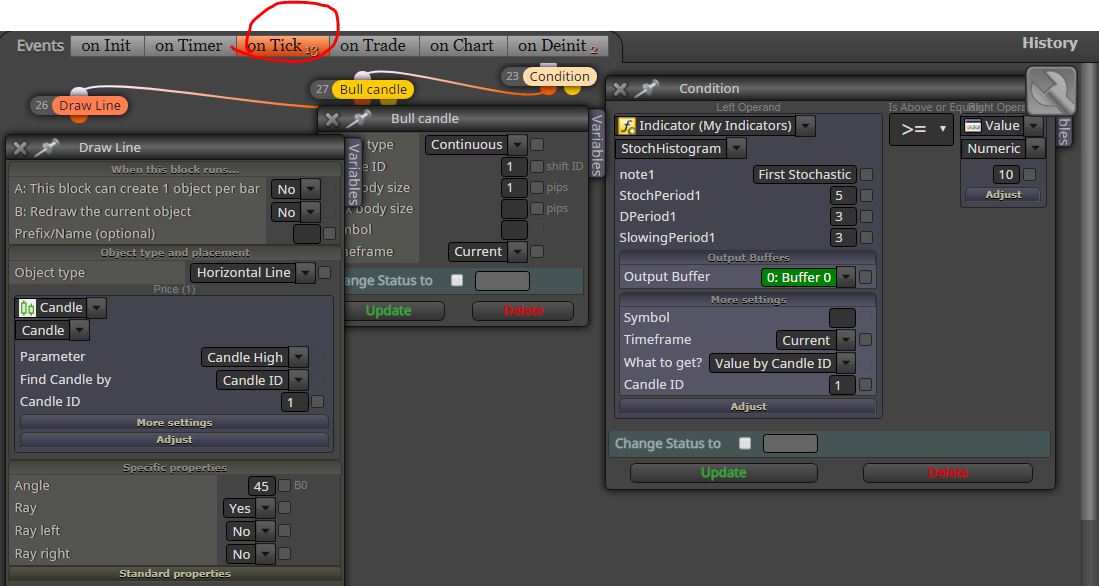Screen dimensions: 1099x586
Task: Open the >= comparison operator dropdown
Action: [x=921, y=130]
